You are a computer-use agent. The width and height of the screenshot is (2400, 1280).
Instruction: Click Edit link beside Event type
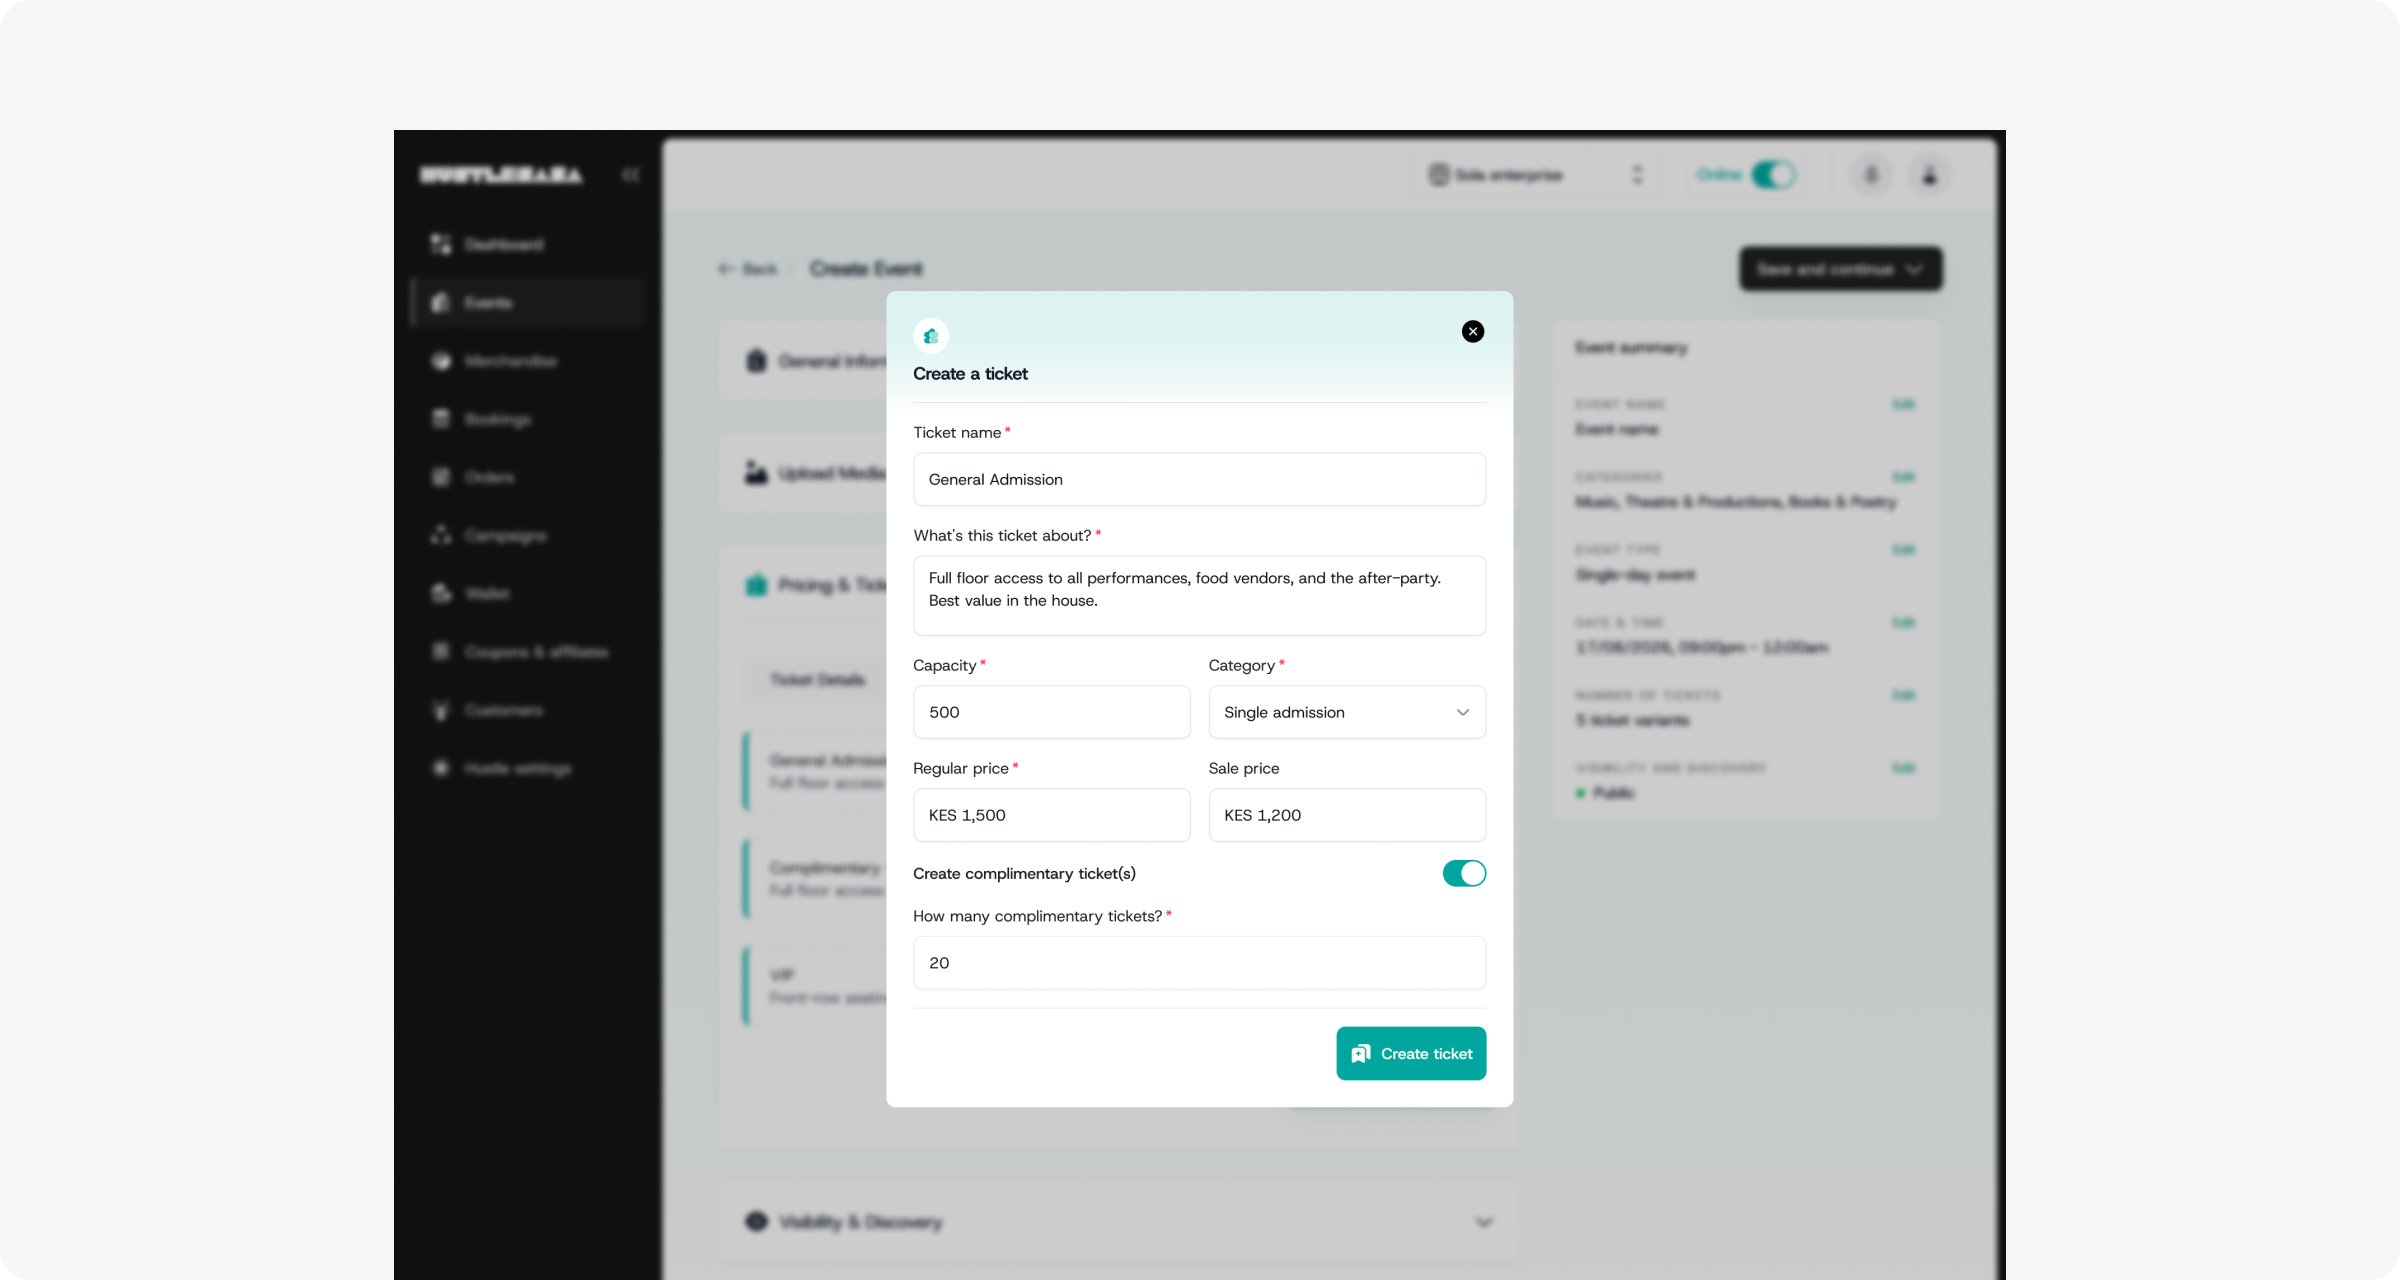(x=1903, y=550)
